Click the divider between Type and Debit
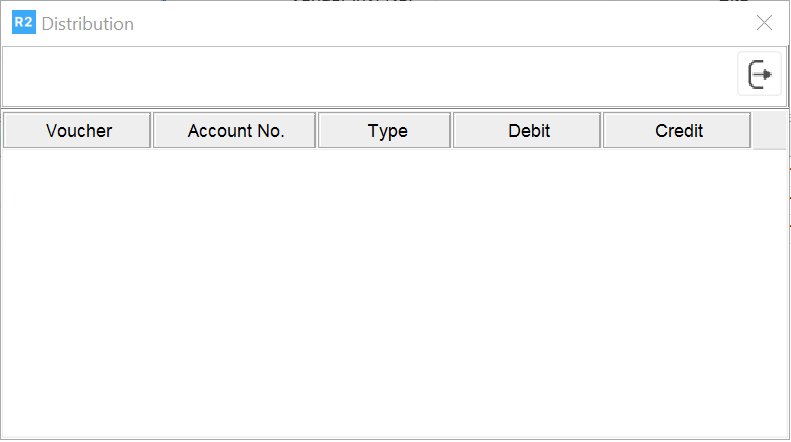 (x=452, y=131)
